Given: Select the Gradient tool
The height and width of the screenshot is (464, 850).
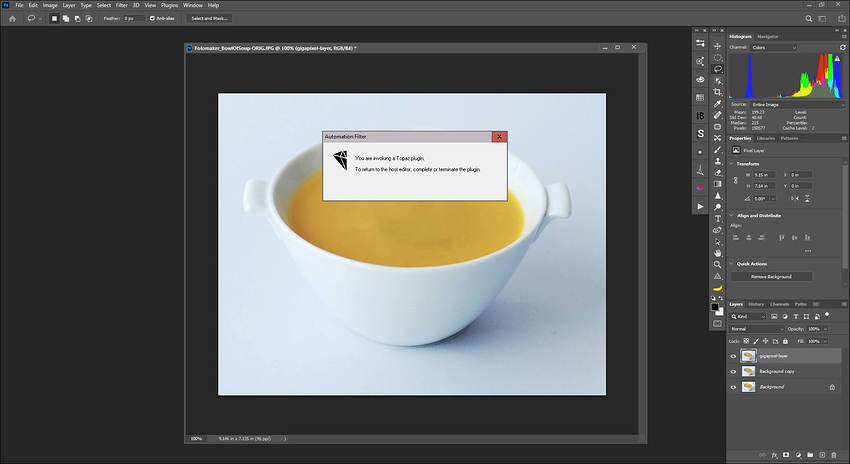Looking at the screenshot, I should (x=717, y=184).
